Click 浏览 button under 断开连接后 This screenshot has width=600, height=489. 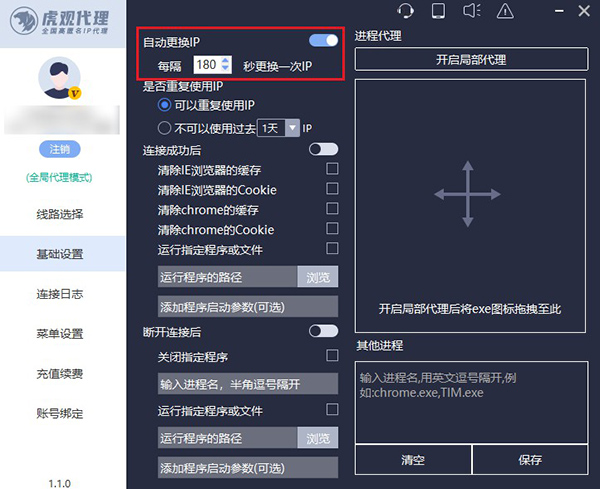point(318,438)
